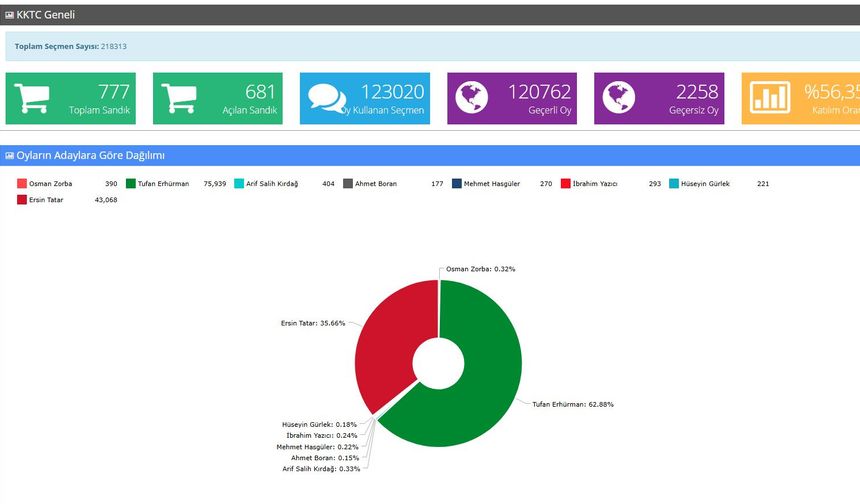Click the shopping cart icon on Toplam Sandık card

pos(34,97)
